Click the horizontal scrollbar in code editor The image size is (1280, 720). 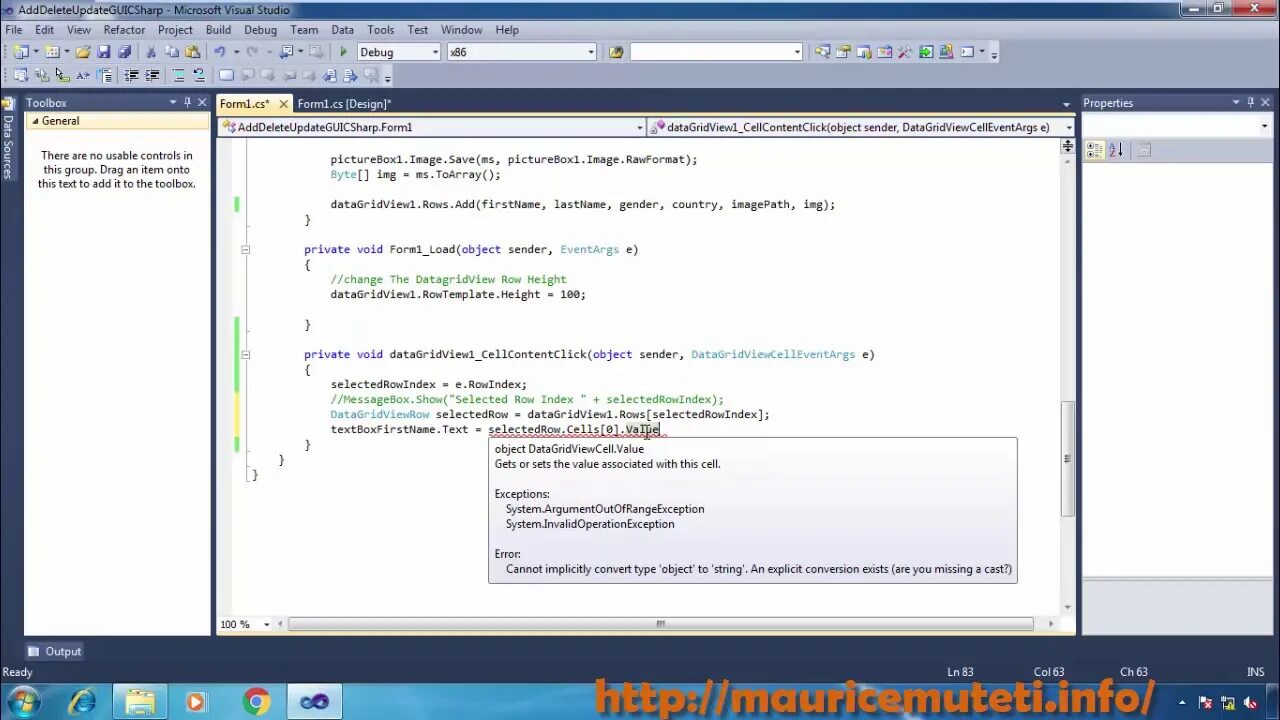tap(660, 624)
